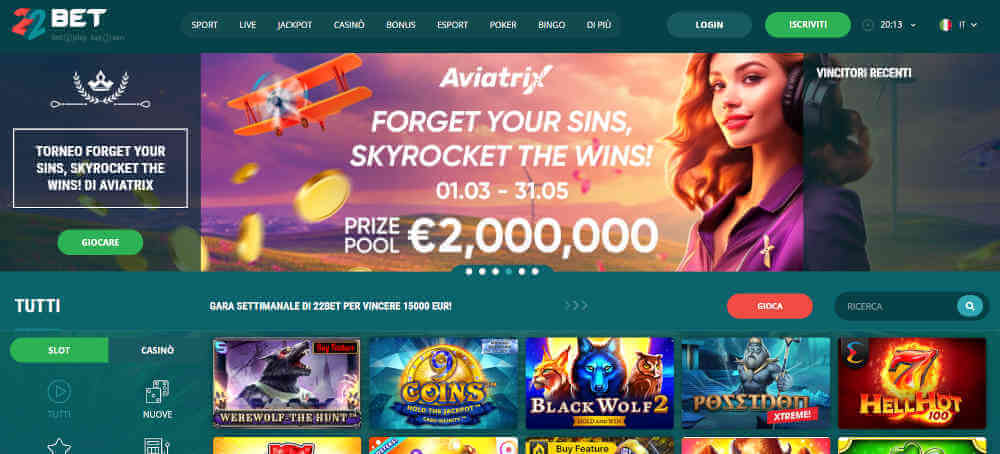Select the first banner carousel dot
The image size is (1000, 454).
coord(469,272)
